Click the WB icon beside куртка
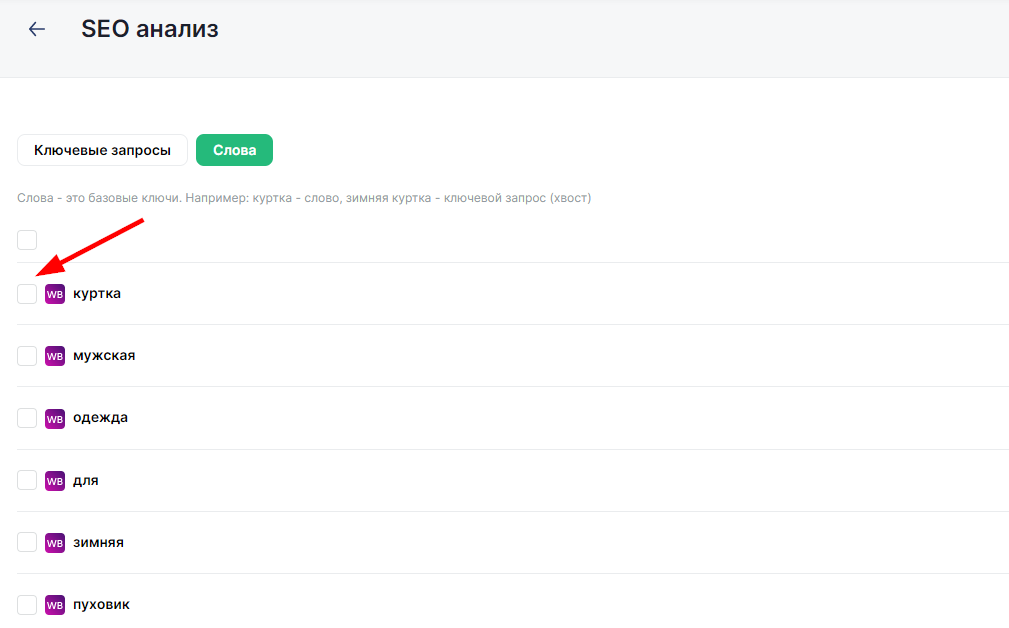The width and height of the screenshot is (1009, 628). [55, 294]
